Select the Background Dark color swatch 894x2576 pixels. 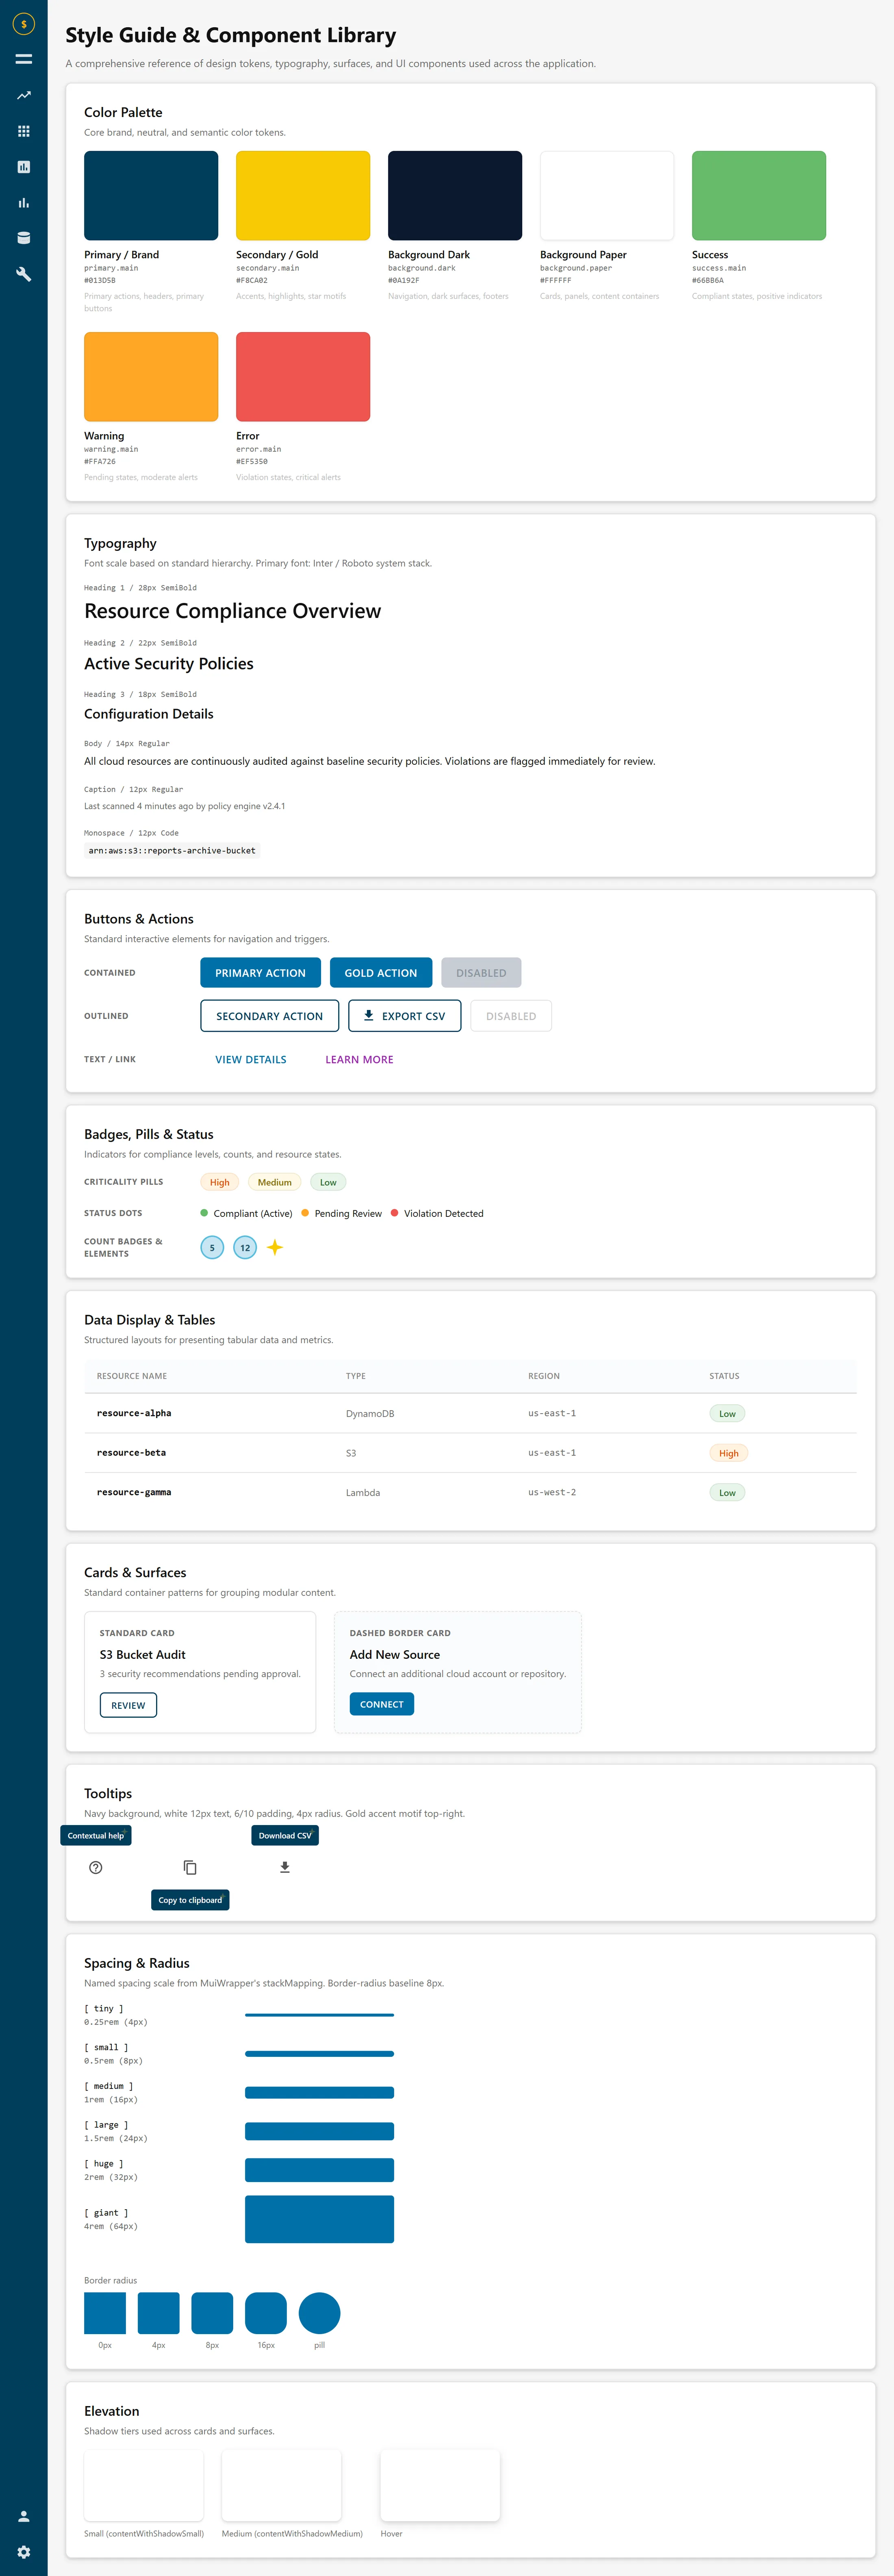pyautogui.click(x=455, y=195)
